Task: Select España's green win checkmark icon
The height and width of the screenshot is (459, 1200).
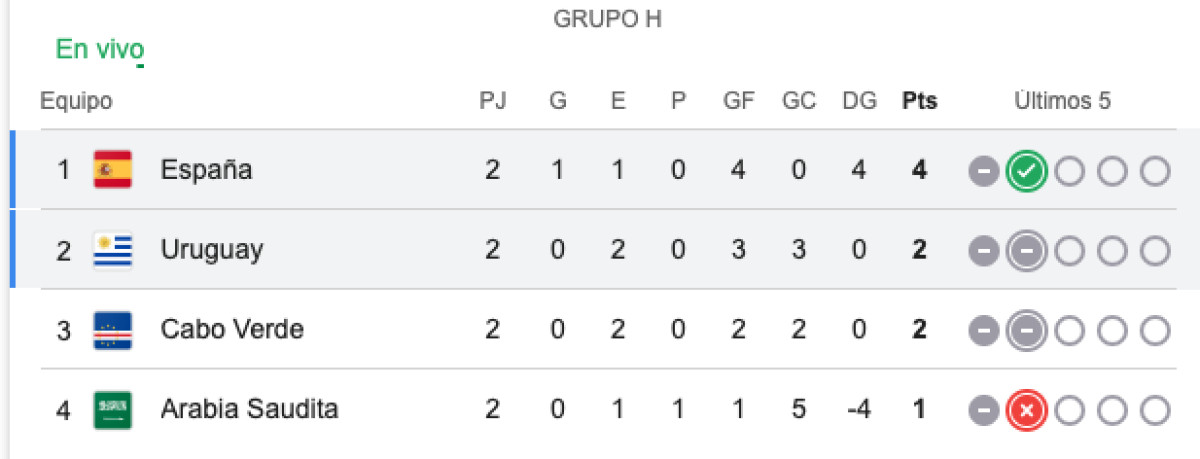Action: (x=1027, y=171)
